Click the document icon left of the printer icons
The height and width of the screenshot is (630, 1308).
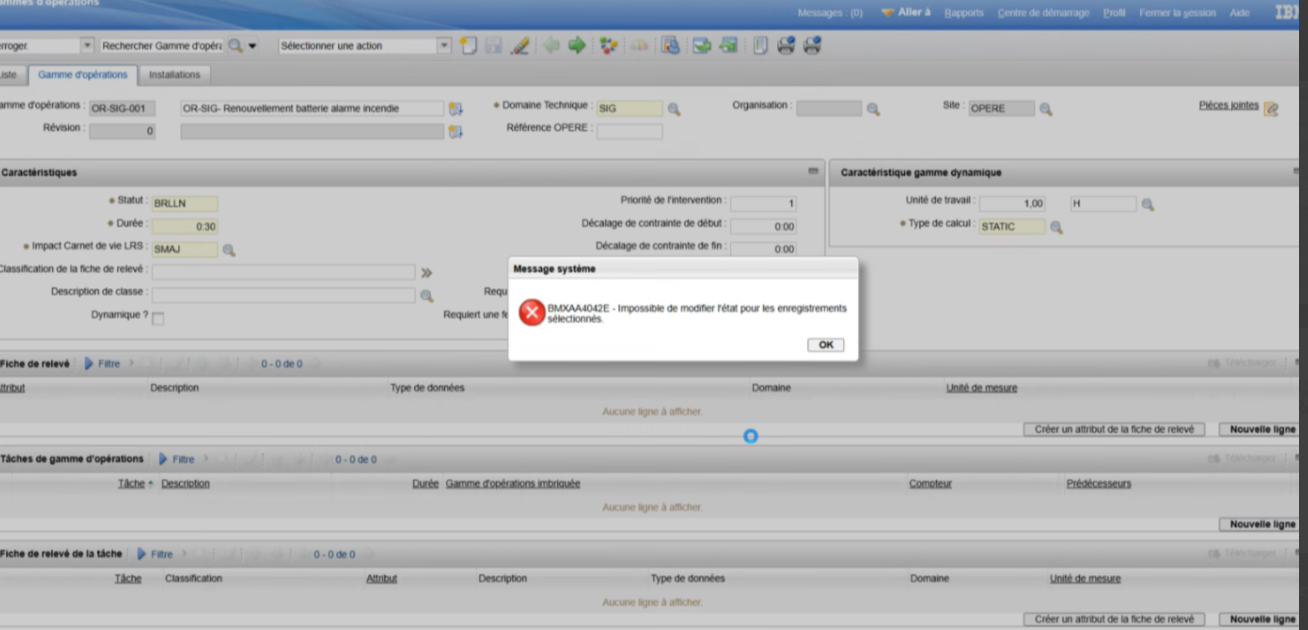point(760,46)
